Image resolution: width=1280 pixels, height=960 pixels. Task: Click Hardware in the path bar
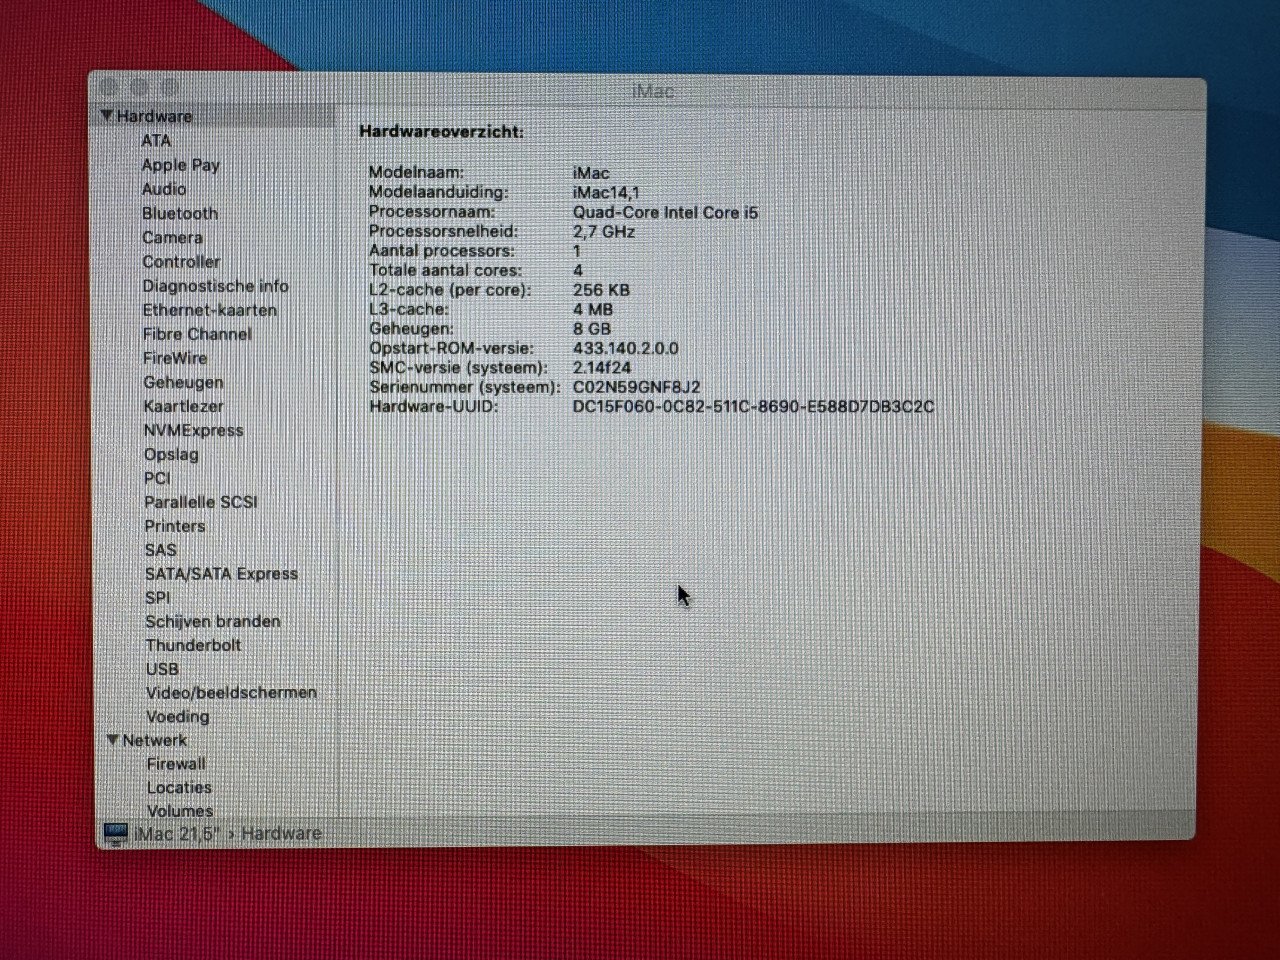[281, 833]
